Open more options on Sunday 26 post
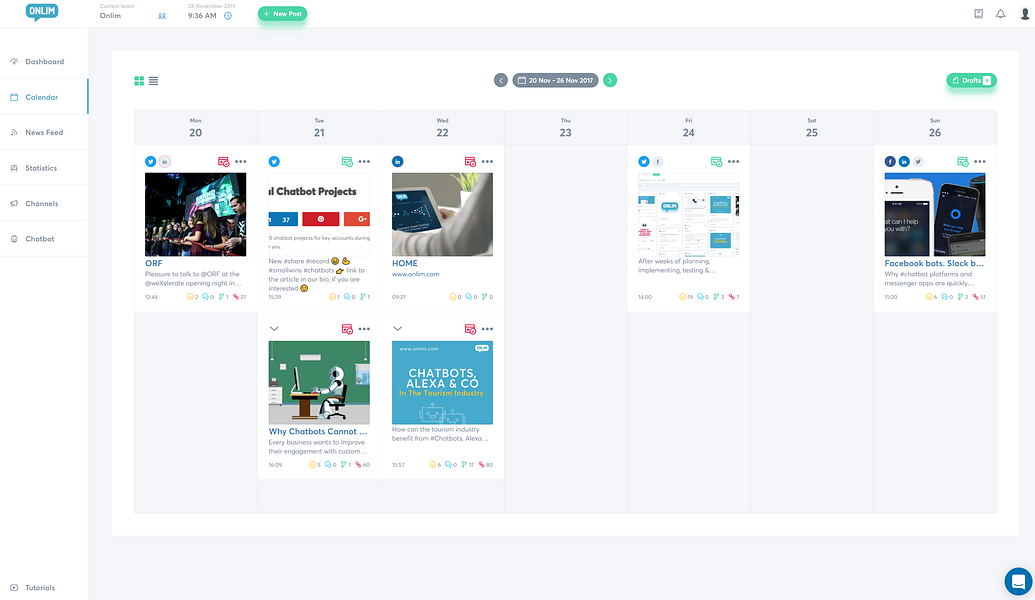 click(x=980, y=162)
